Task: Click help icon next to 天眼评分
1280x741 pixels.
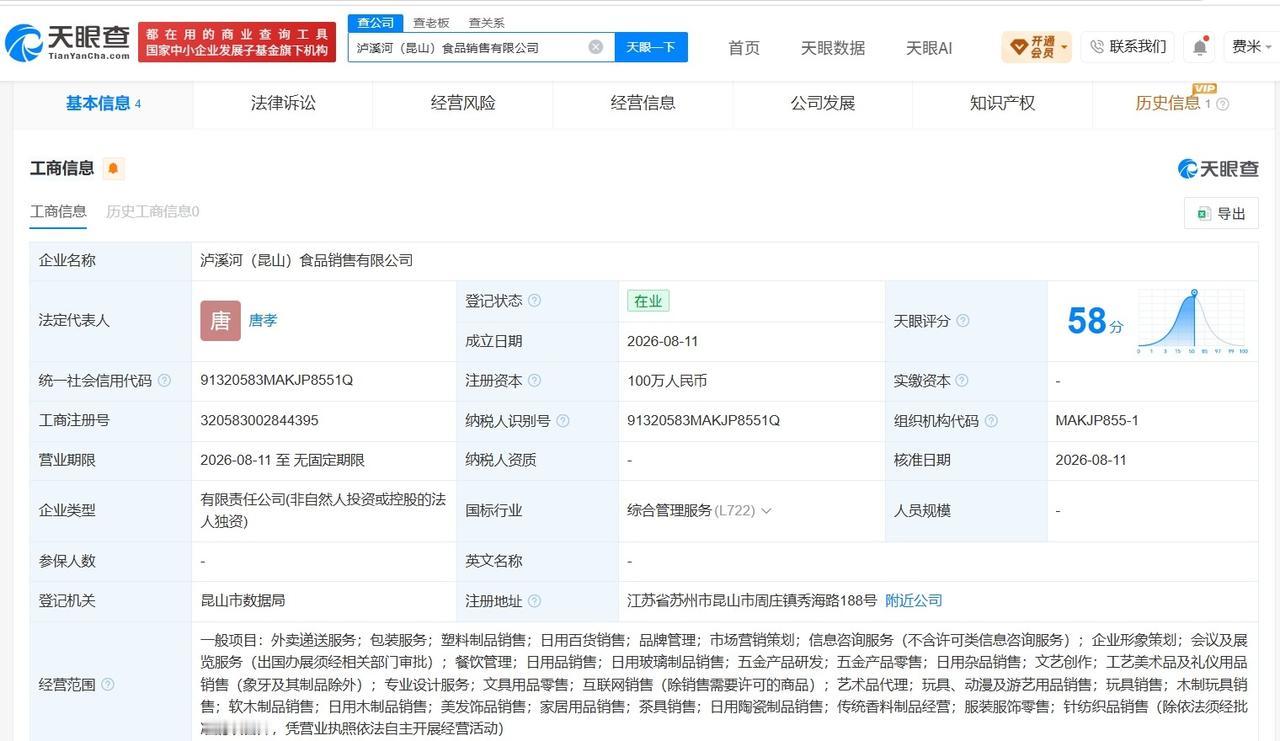Action: [962, 321]
